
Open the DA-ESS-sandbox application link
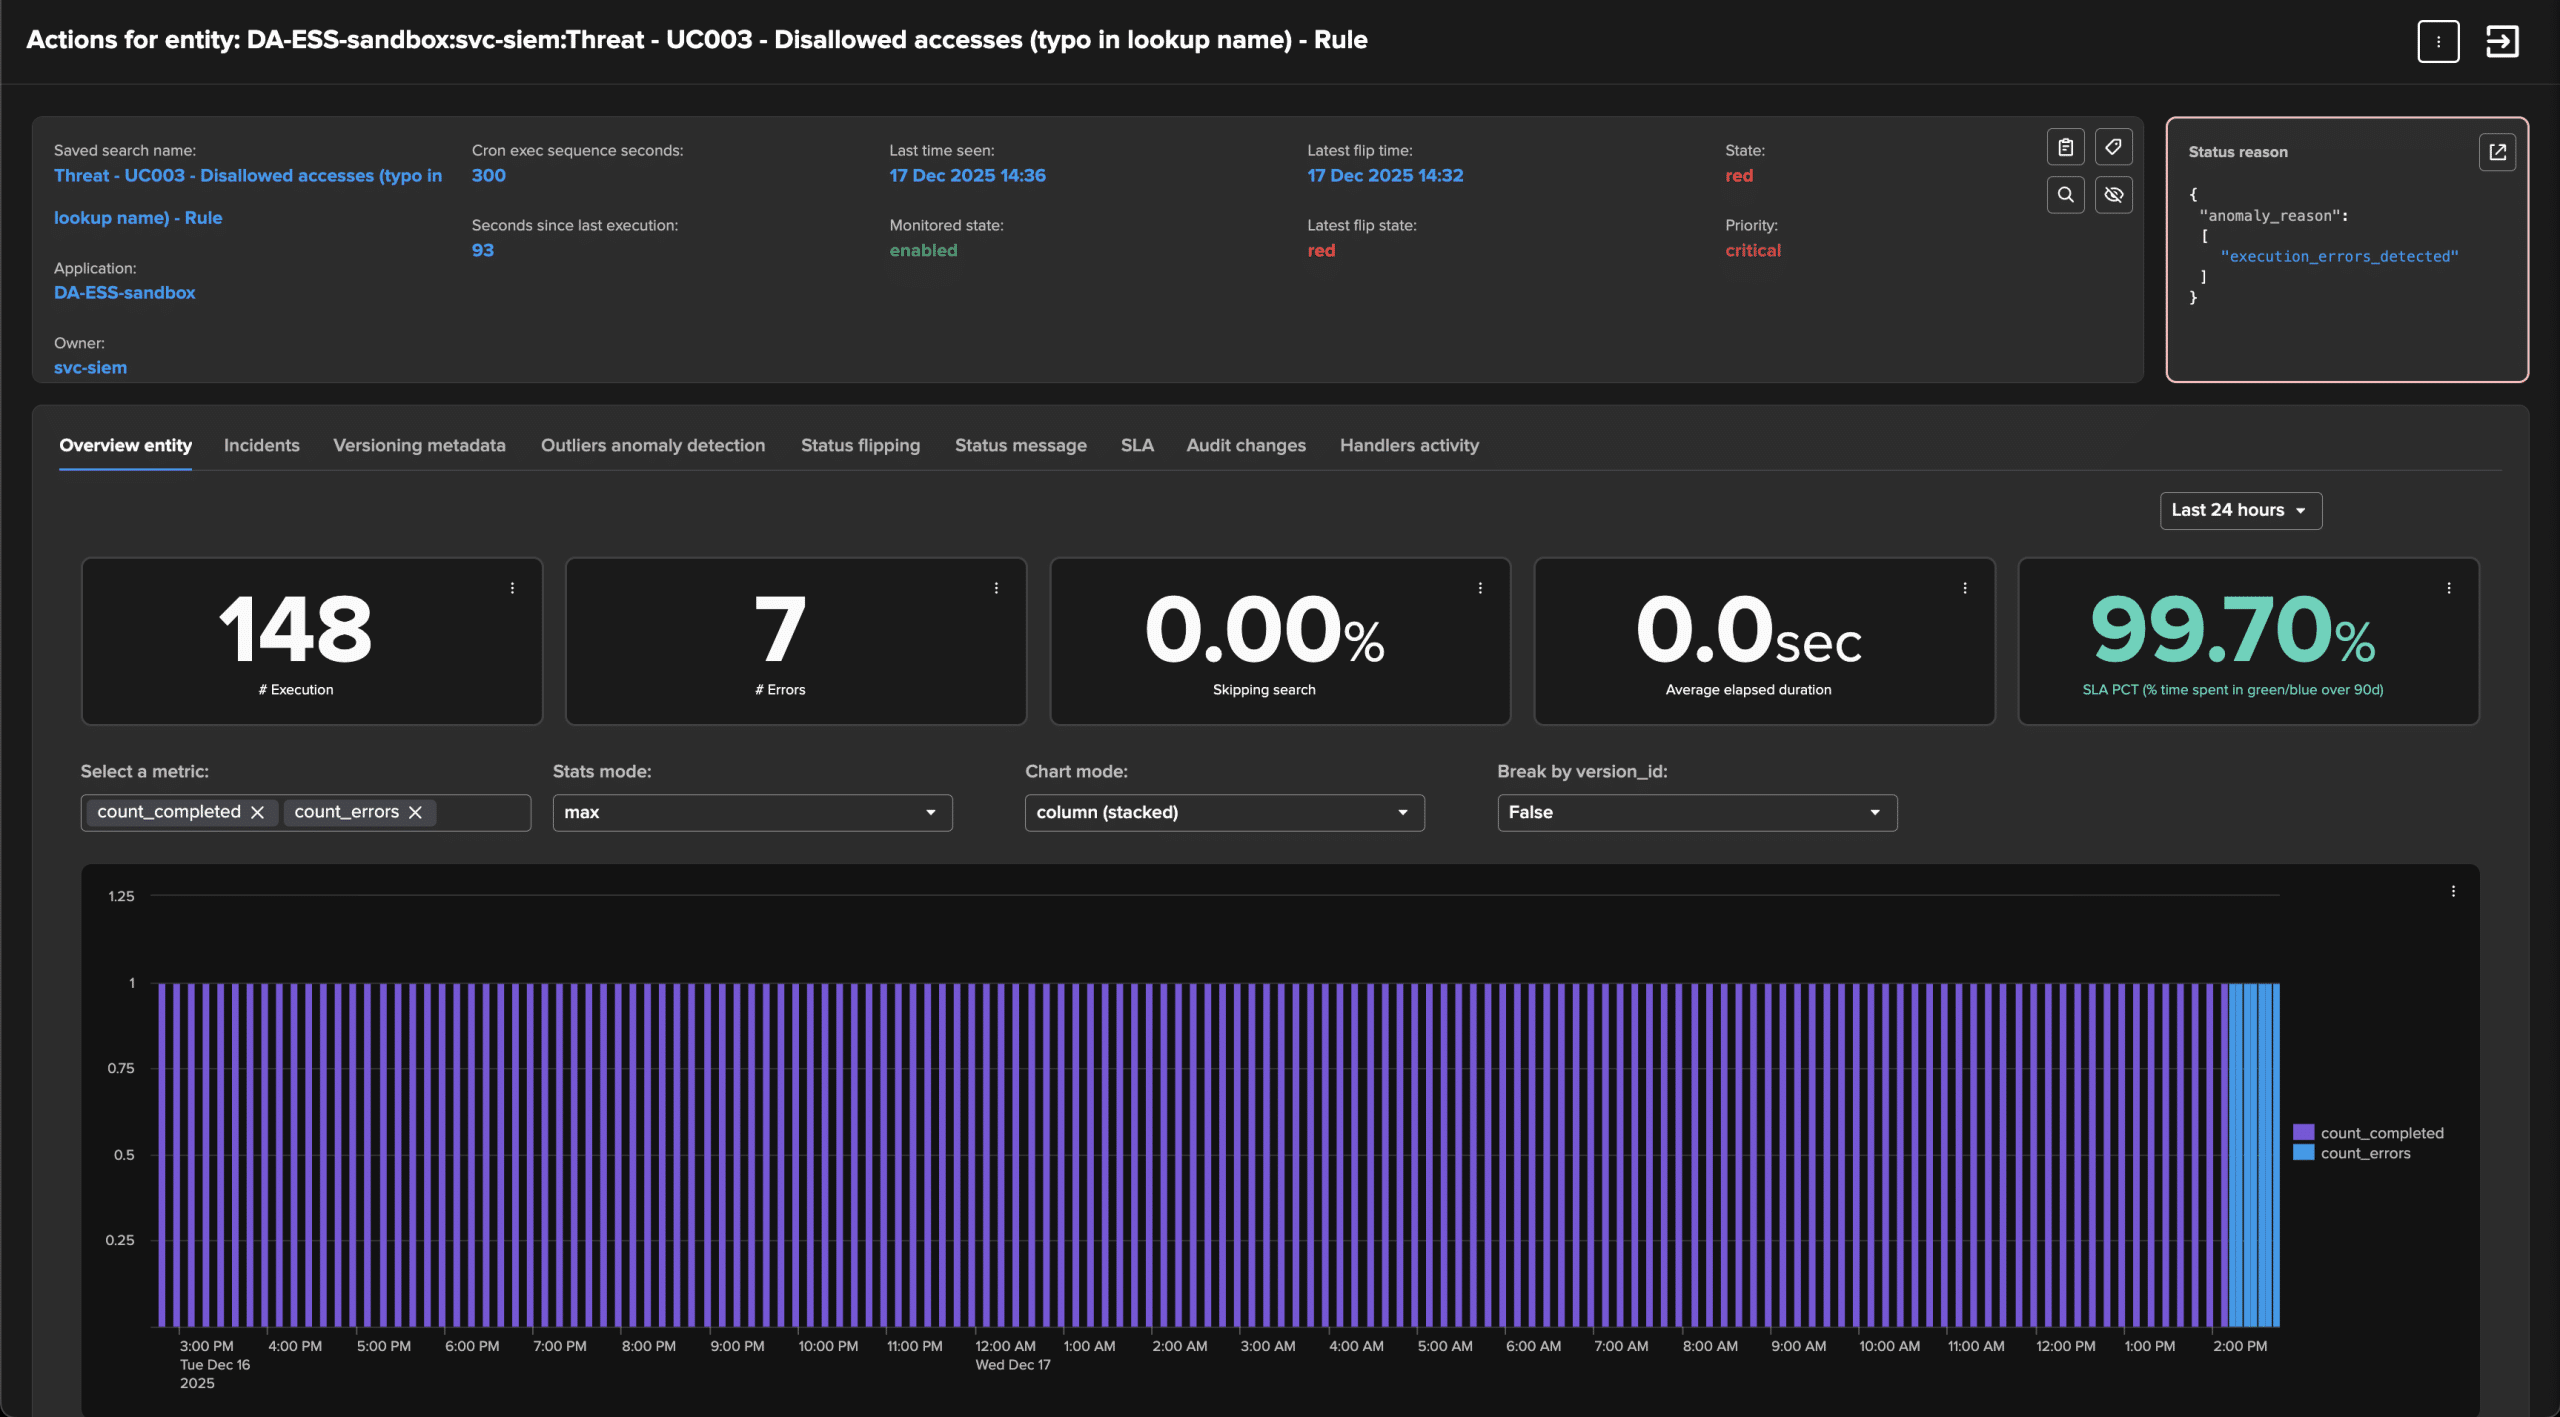pos(125,293)
